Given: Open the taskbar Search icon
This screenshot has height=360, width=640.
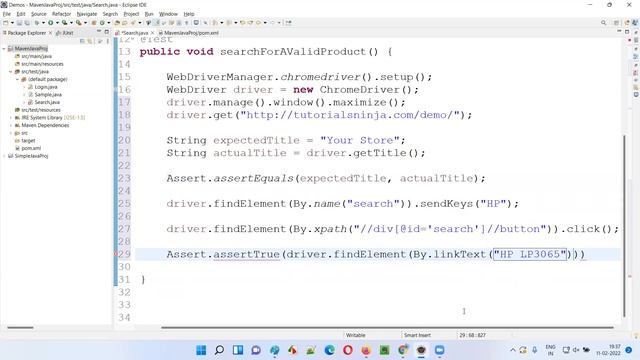Looking at the screenshot, I should coord(219,350).
